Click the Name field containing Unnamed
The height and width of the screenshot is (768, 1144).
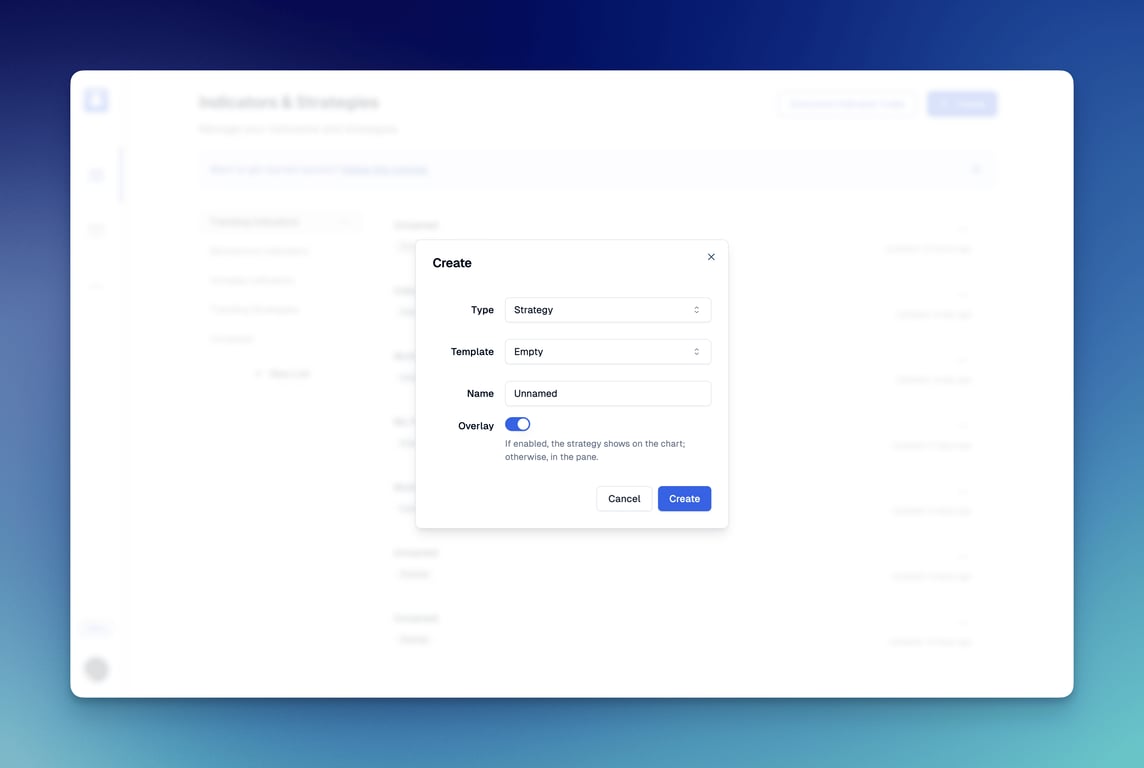(x=607, y=394)
